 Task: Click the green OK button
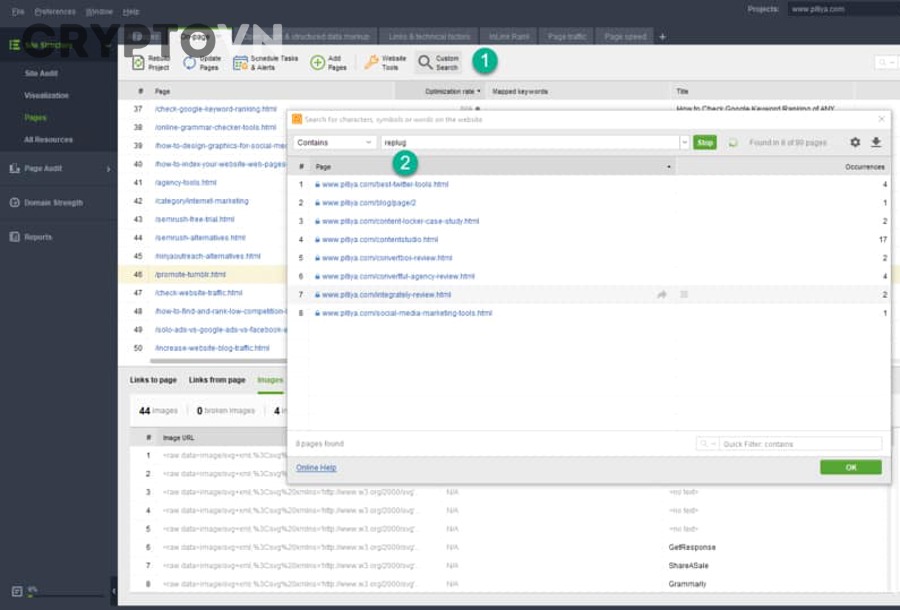point(851,467)
